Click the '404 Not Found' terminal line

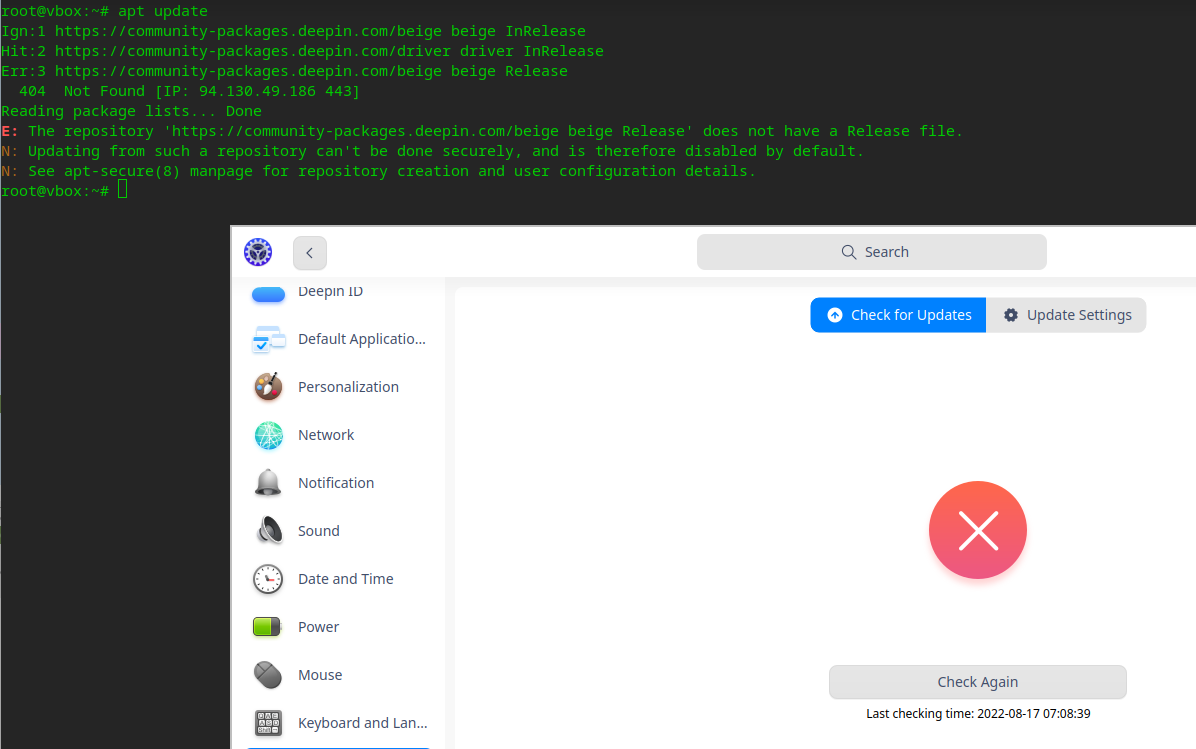(x=189, y=92)
